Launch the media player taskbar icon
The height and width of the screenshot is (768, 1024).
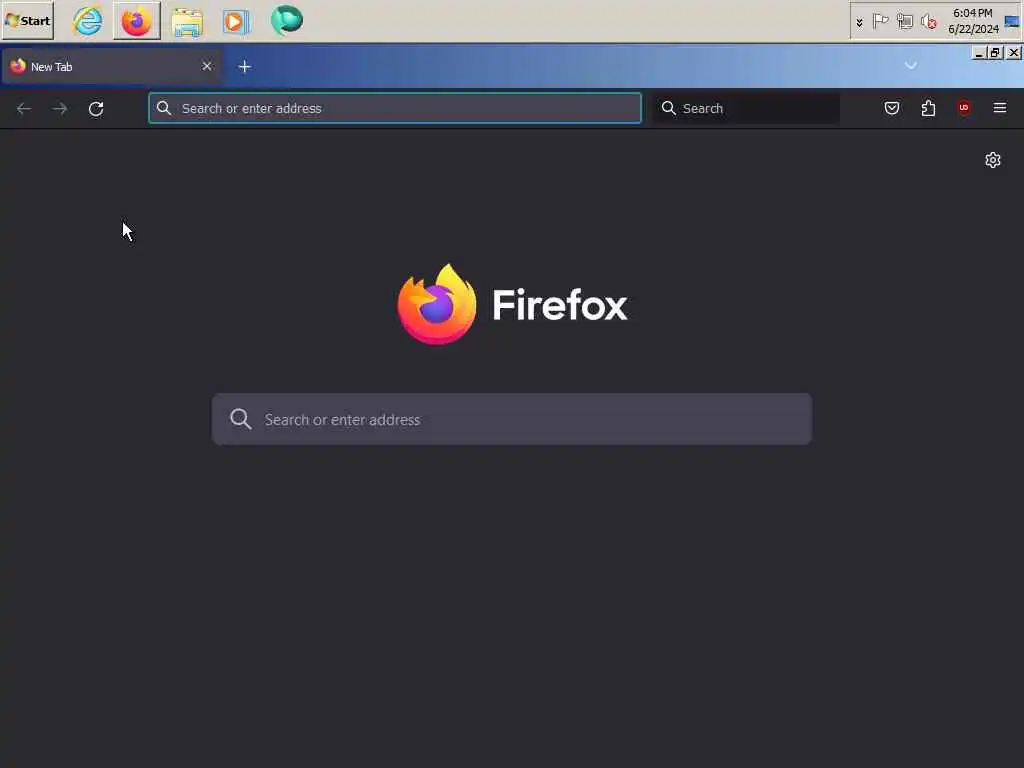click(236, 22)
